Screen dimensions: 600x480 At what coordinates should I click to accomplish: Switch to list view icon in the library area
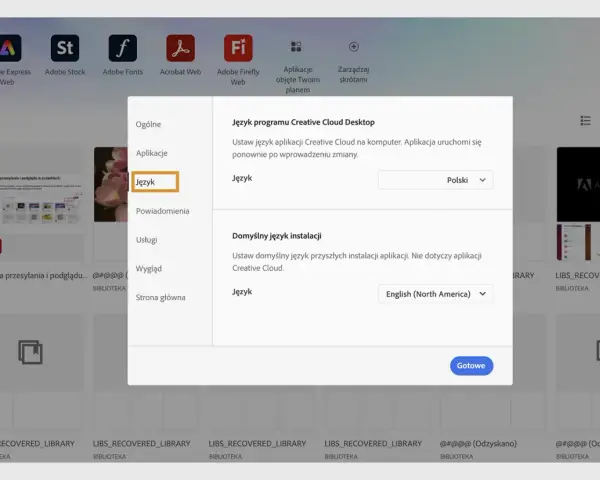585,121
